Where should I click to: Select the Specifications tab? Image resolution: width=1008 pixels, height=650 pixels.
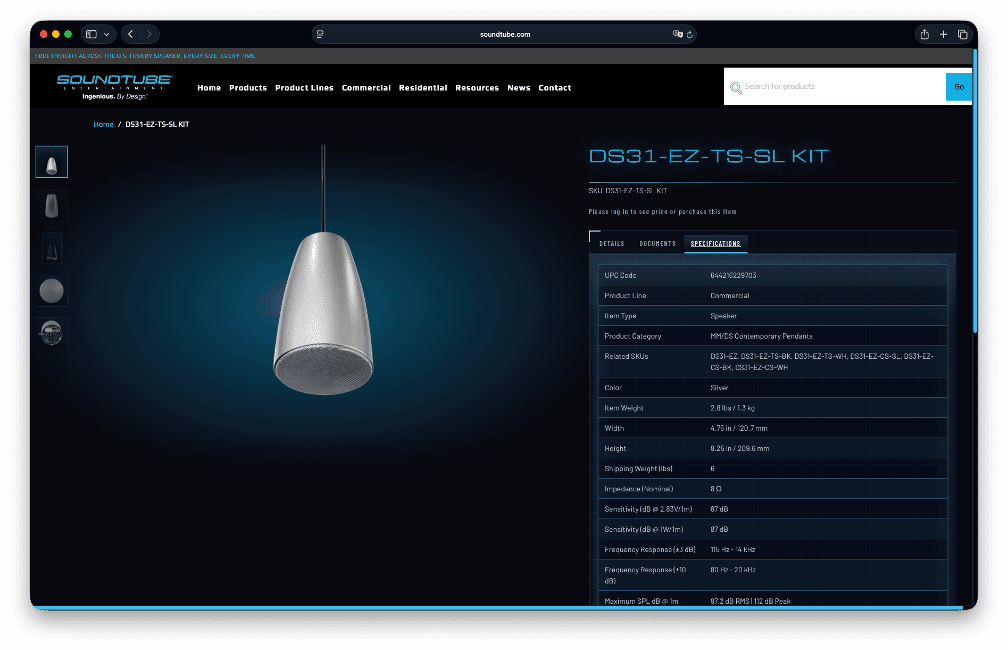pyautogui.click(x=716, y=244)
